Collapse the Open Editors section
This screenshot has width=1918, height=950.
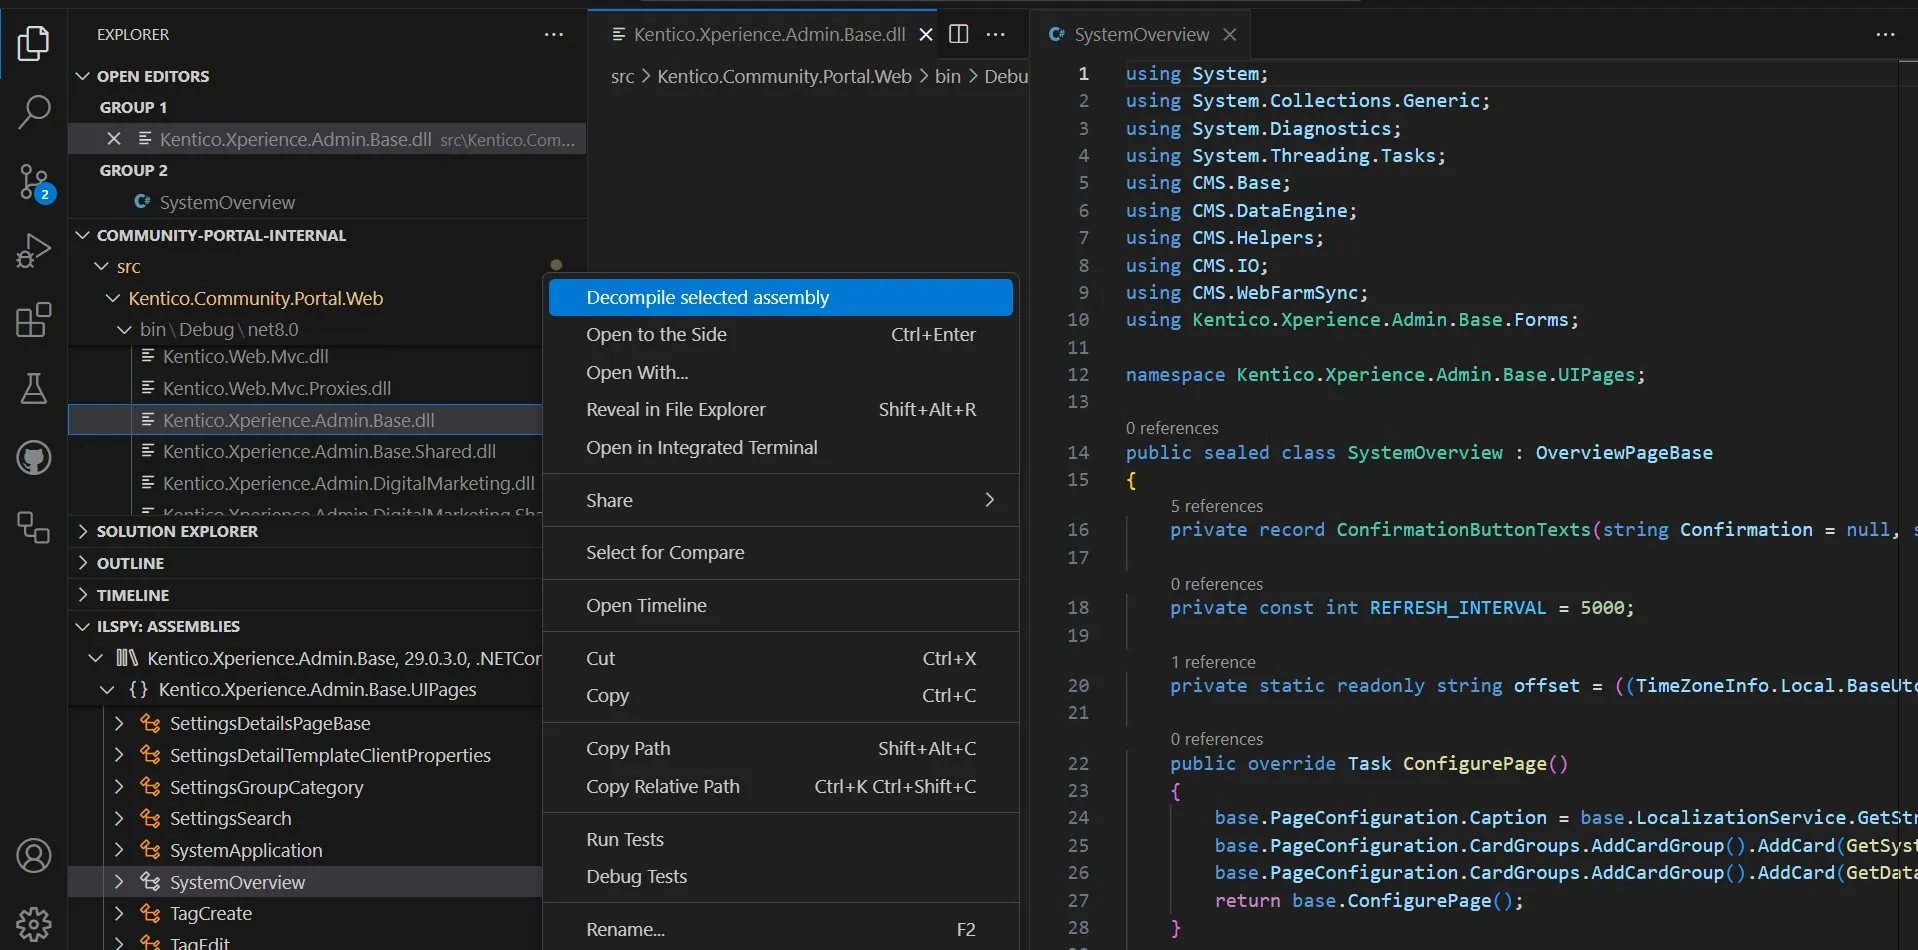point(83,76)
